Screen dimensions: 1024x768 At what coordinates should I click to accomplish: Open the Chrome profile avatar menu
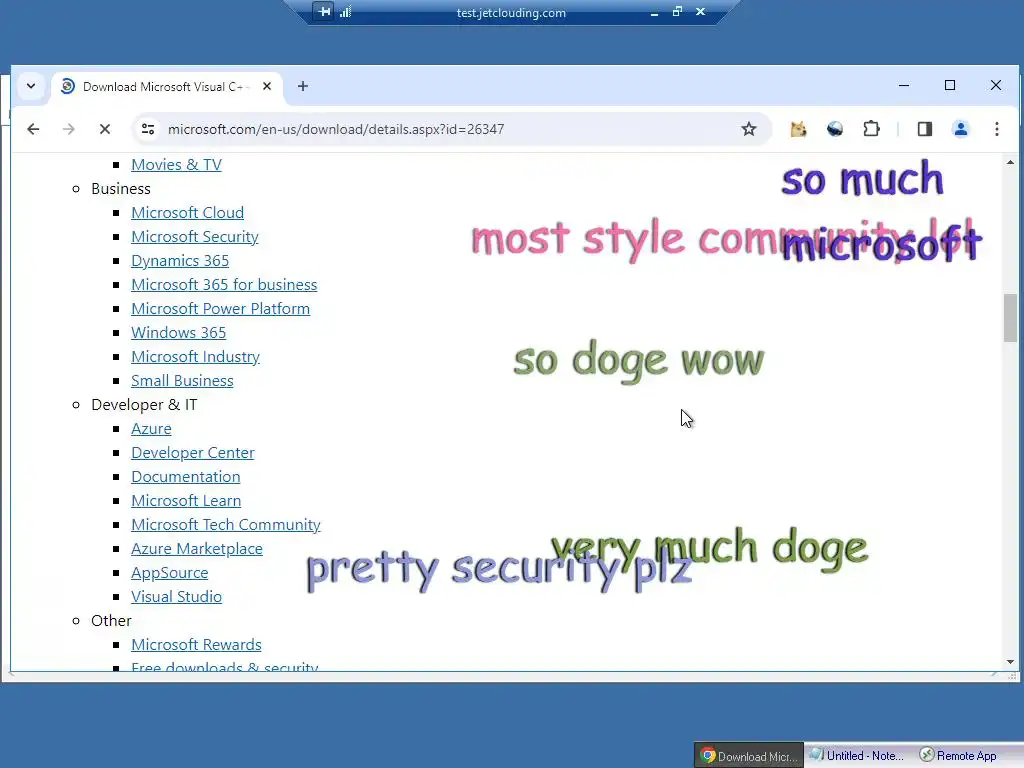(x=961, y=129)
